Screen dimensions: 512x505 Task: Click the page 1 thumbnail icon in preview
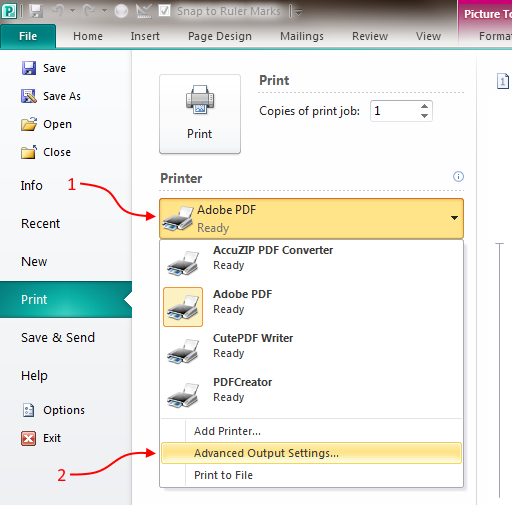(503, 81)
